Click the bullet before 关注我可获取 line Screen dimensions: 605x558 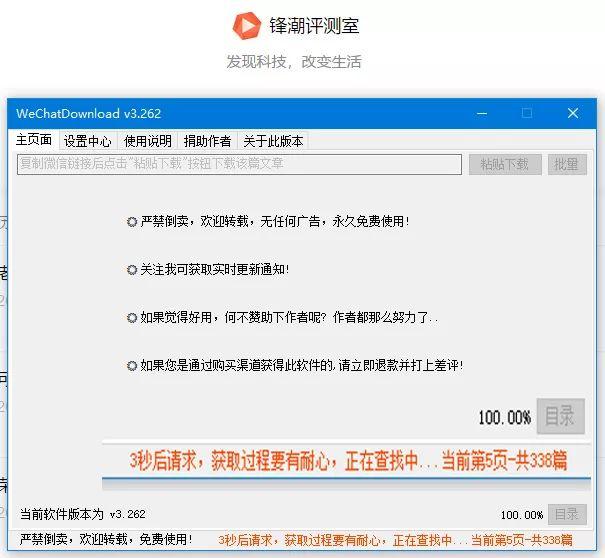point(132,270)
